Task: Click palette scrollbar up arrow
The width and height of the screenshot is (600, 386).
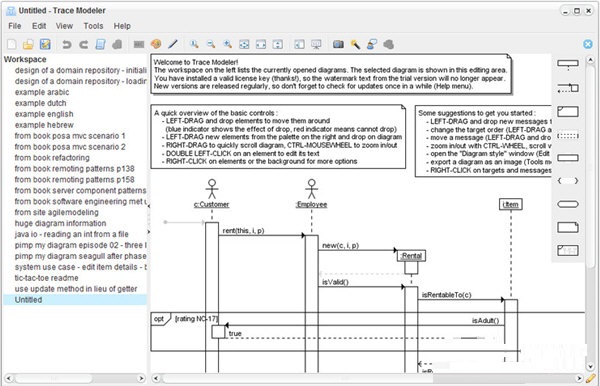Action: [x=590, y=60]
